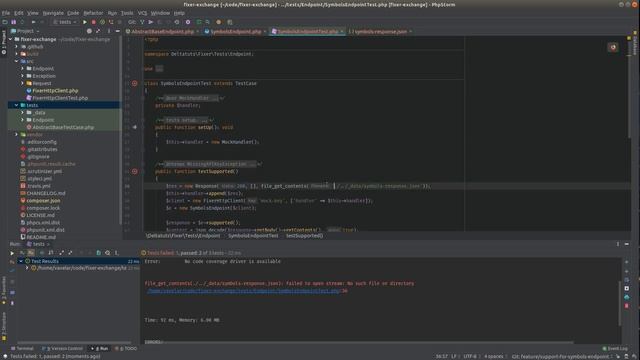Toggle the scroll-to-end icon beside the console output

(x=627, y=288)
